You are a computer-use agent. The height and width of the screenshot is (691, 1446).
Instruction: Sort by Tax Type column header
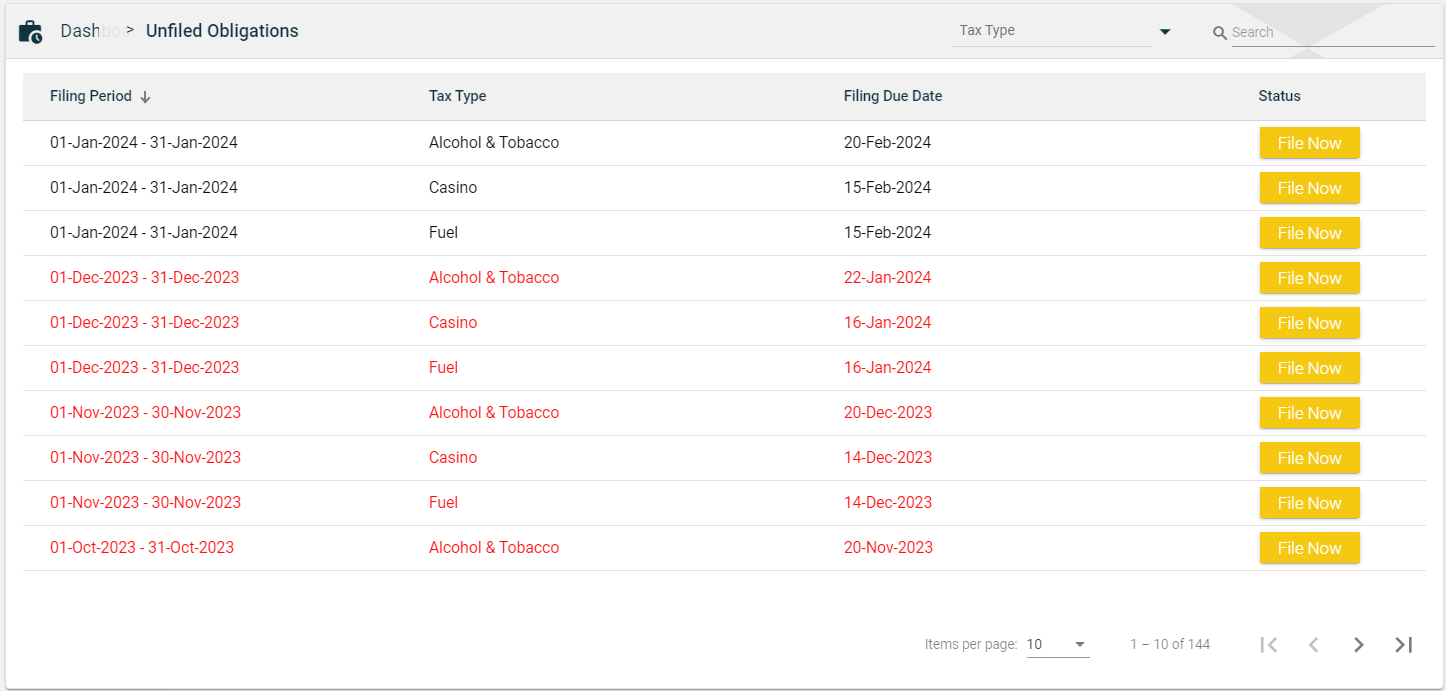[x=457, y=96]
